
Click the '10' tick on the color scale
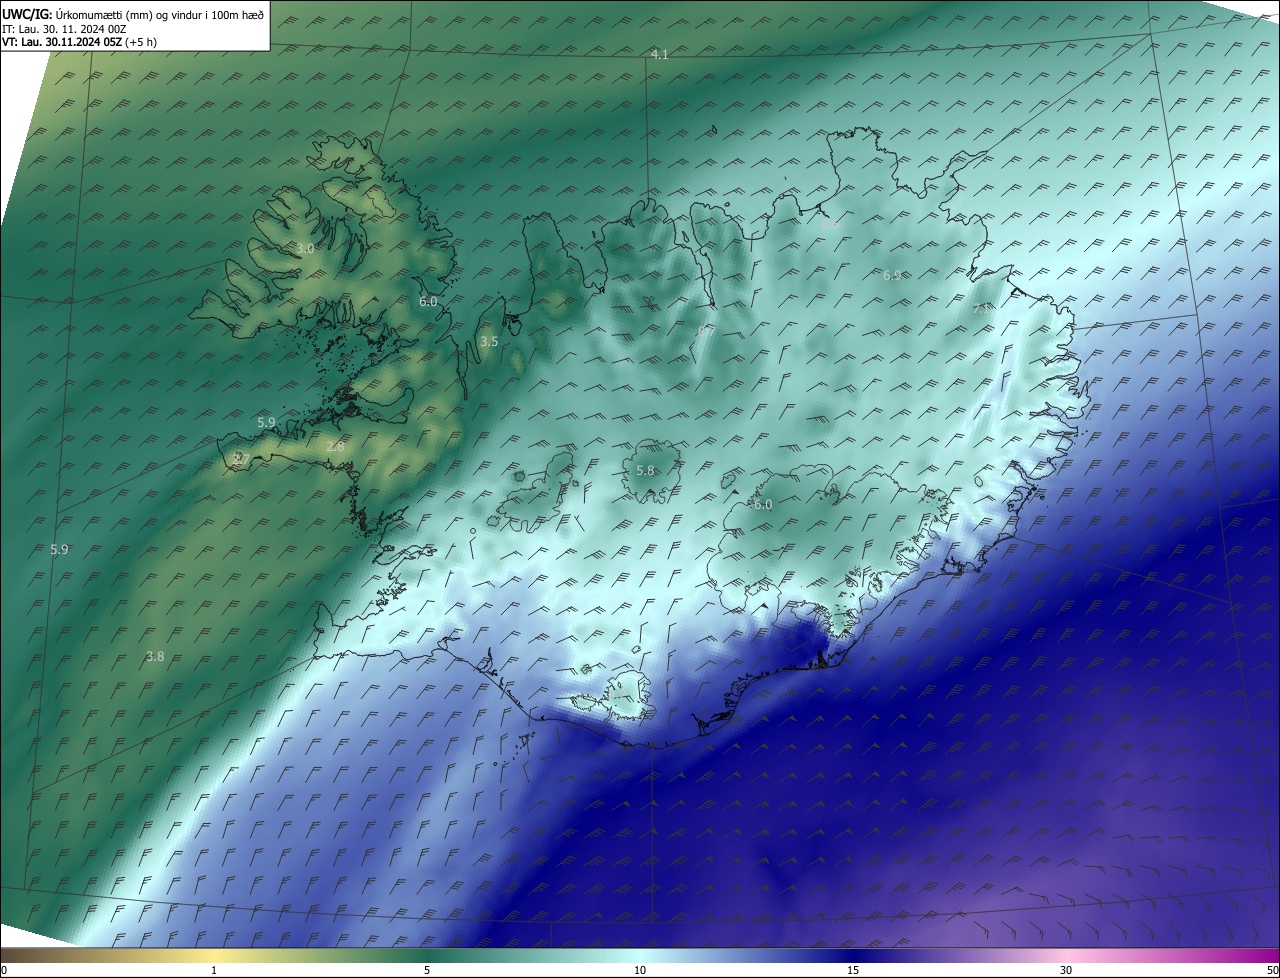(x=640, y=971)
